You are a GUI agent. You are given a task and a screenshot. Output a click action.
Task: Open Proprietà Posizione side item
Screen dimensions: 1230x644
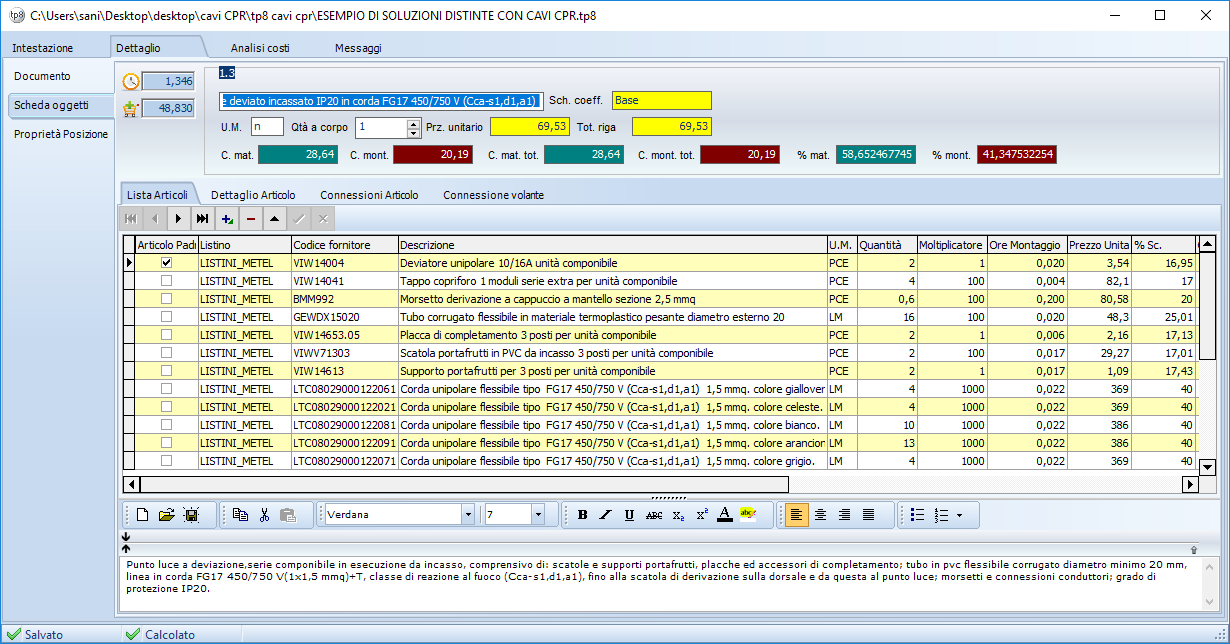[x=60, y=134]
